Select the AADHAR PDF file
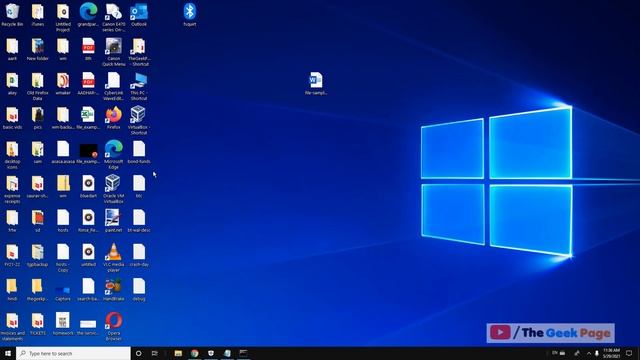 [88, 83]
